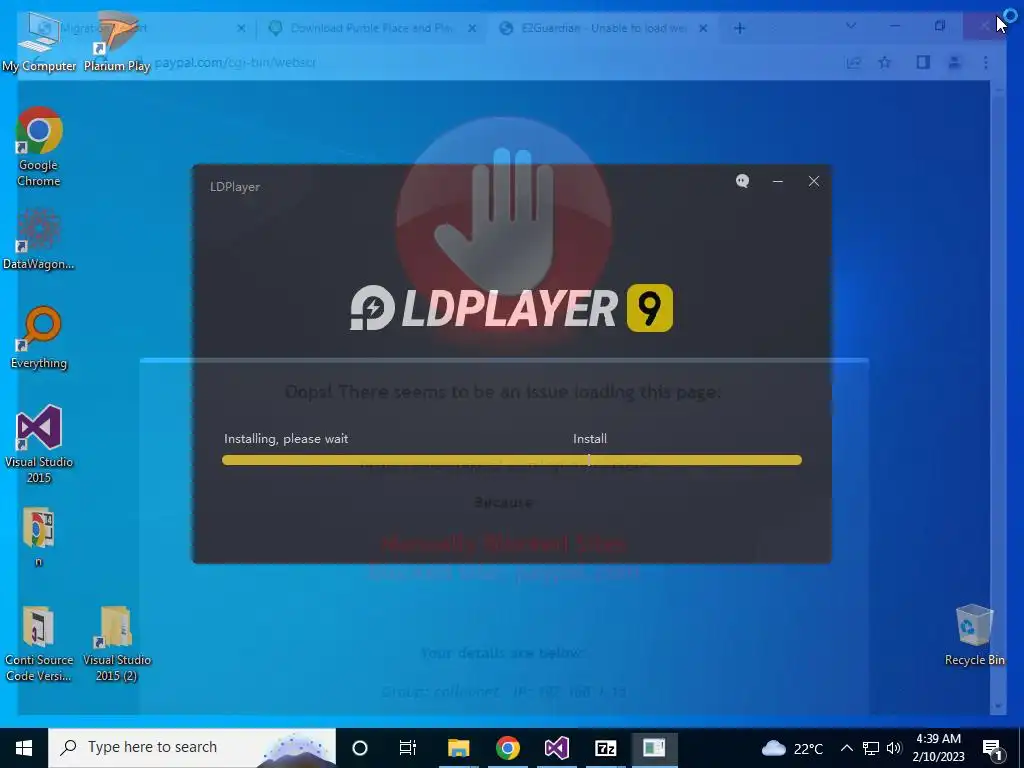This screenshot has width=1024, height=768.
Task: Close the Download Purble Place Chrome tab
Action: [x=472, y=28]
